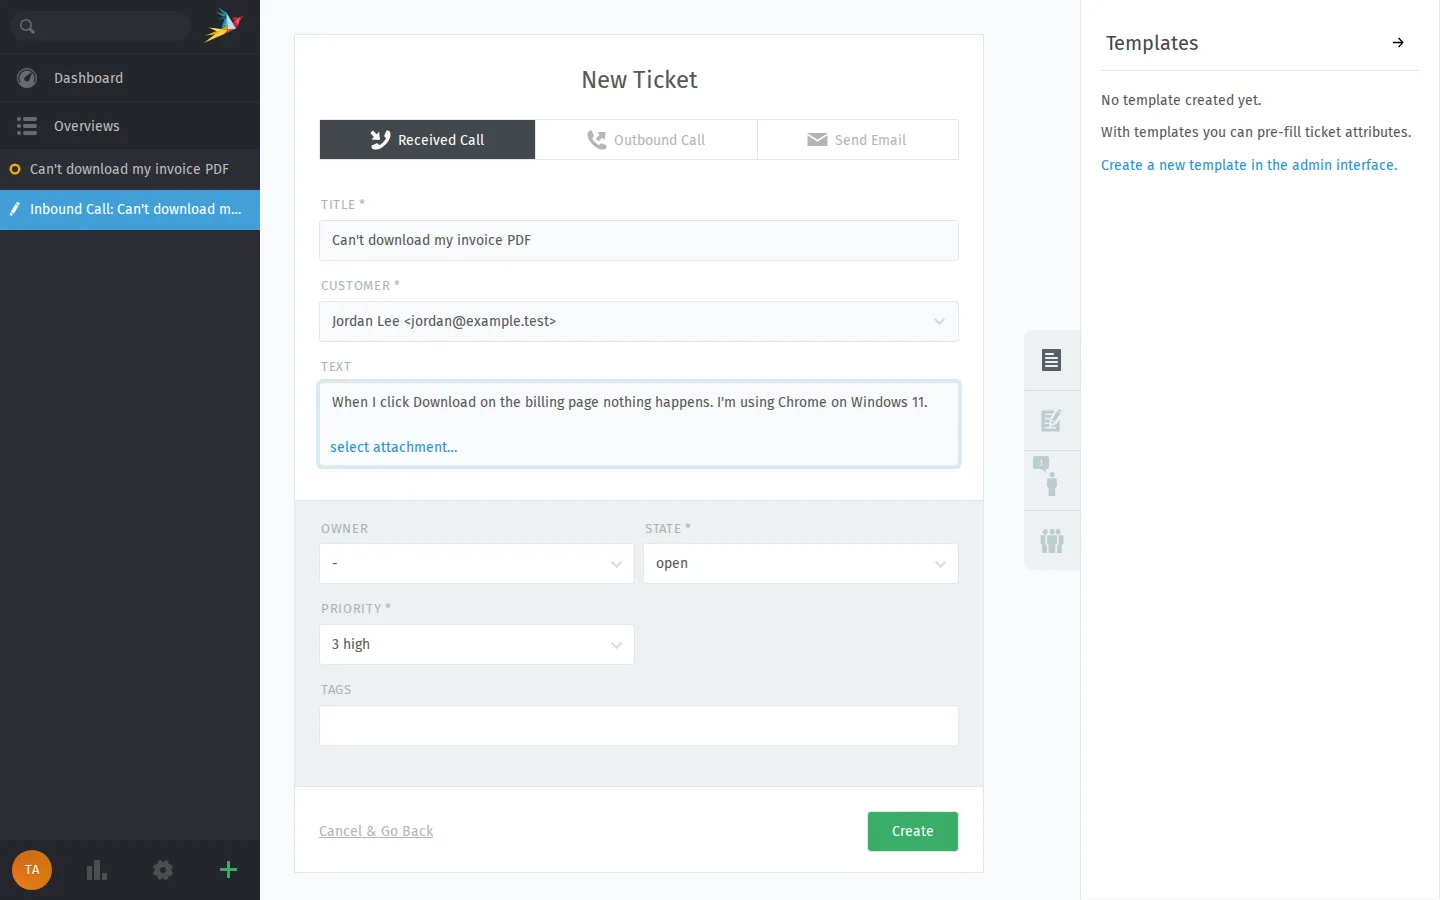Open Create a new template admin link
Image resolution: width=1440 pixels, height=900 pixels.
point(1249,165)
